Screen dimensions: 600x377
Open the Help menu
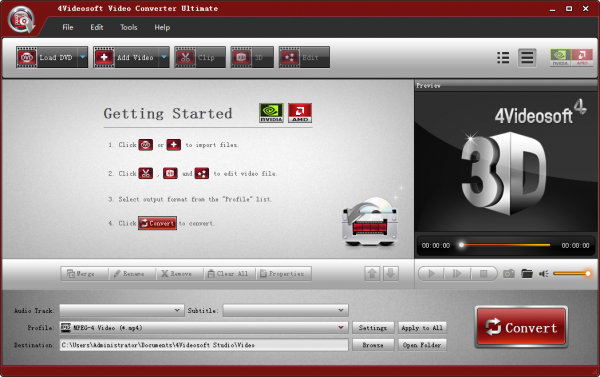coord(162,27)
